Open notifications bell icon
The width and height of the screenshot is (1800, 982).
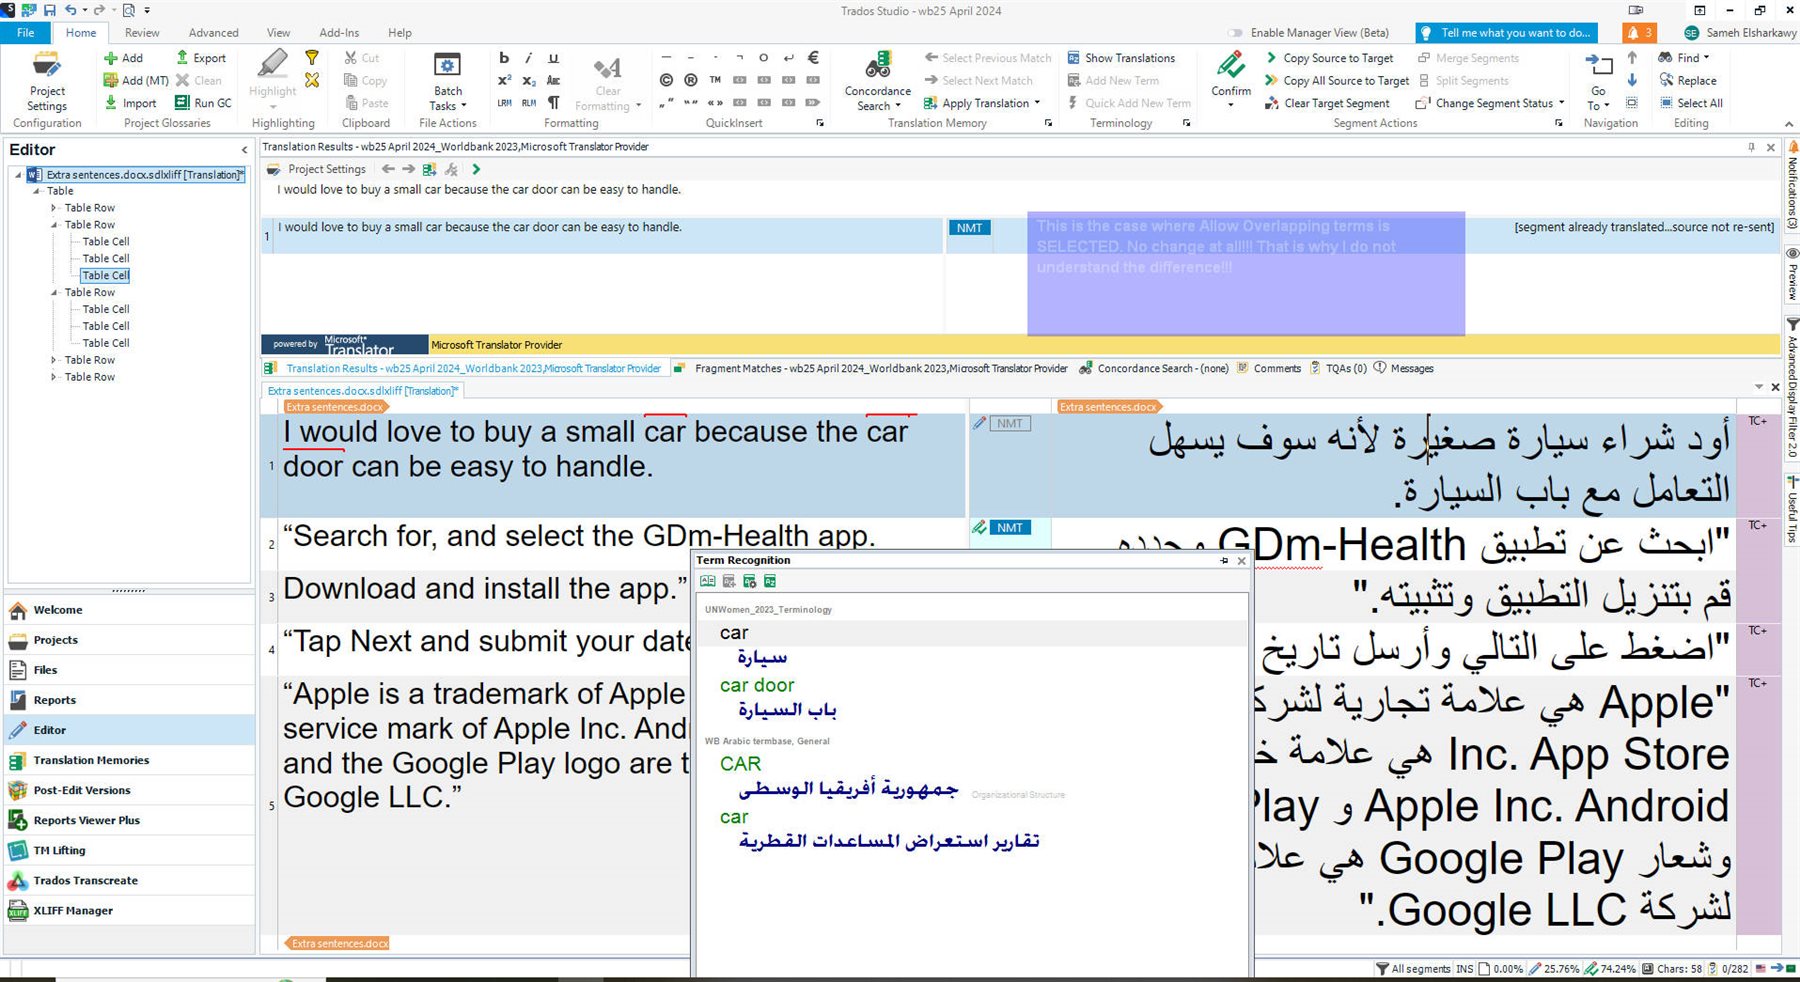tap(1638, 33)
